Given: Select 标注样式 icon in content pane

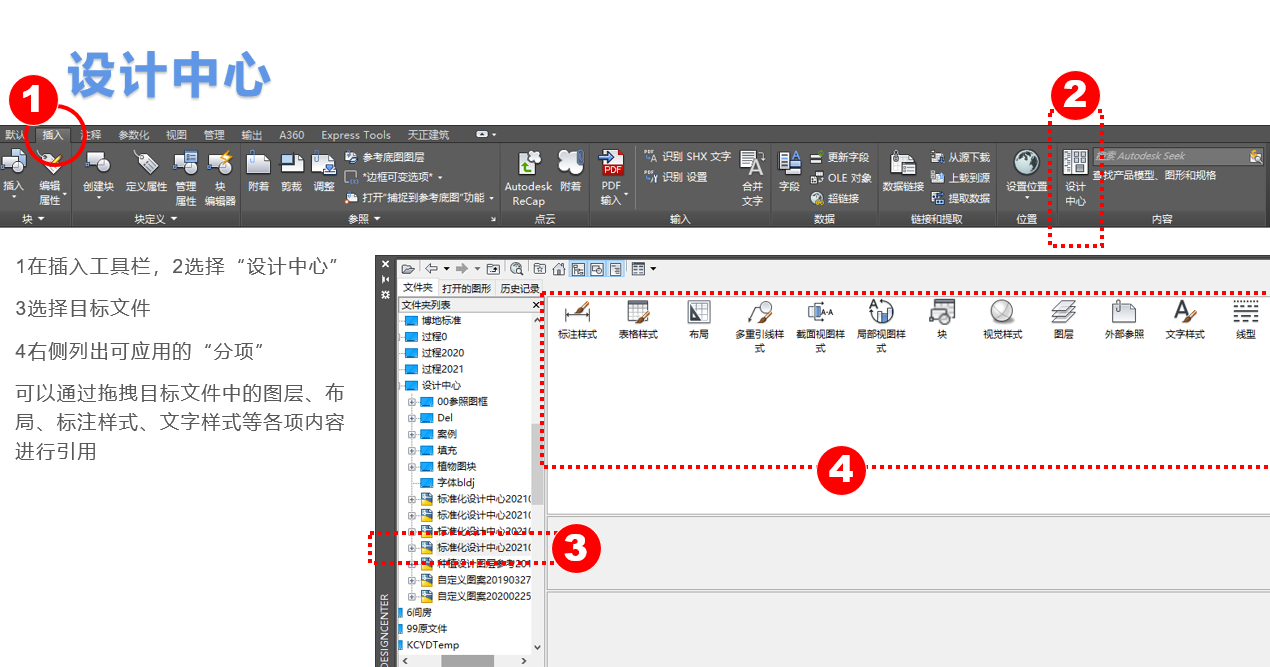Looking at the screenshot, I should pos(577,319).
